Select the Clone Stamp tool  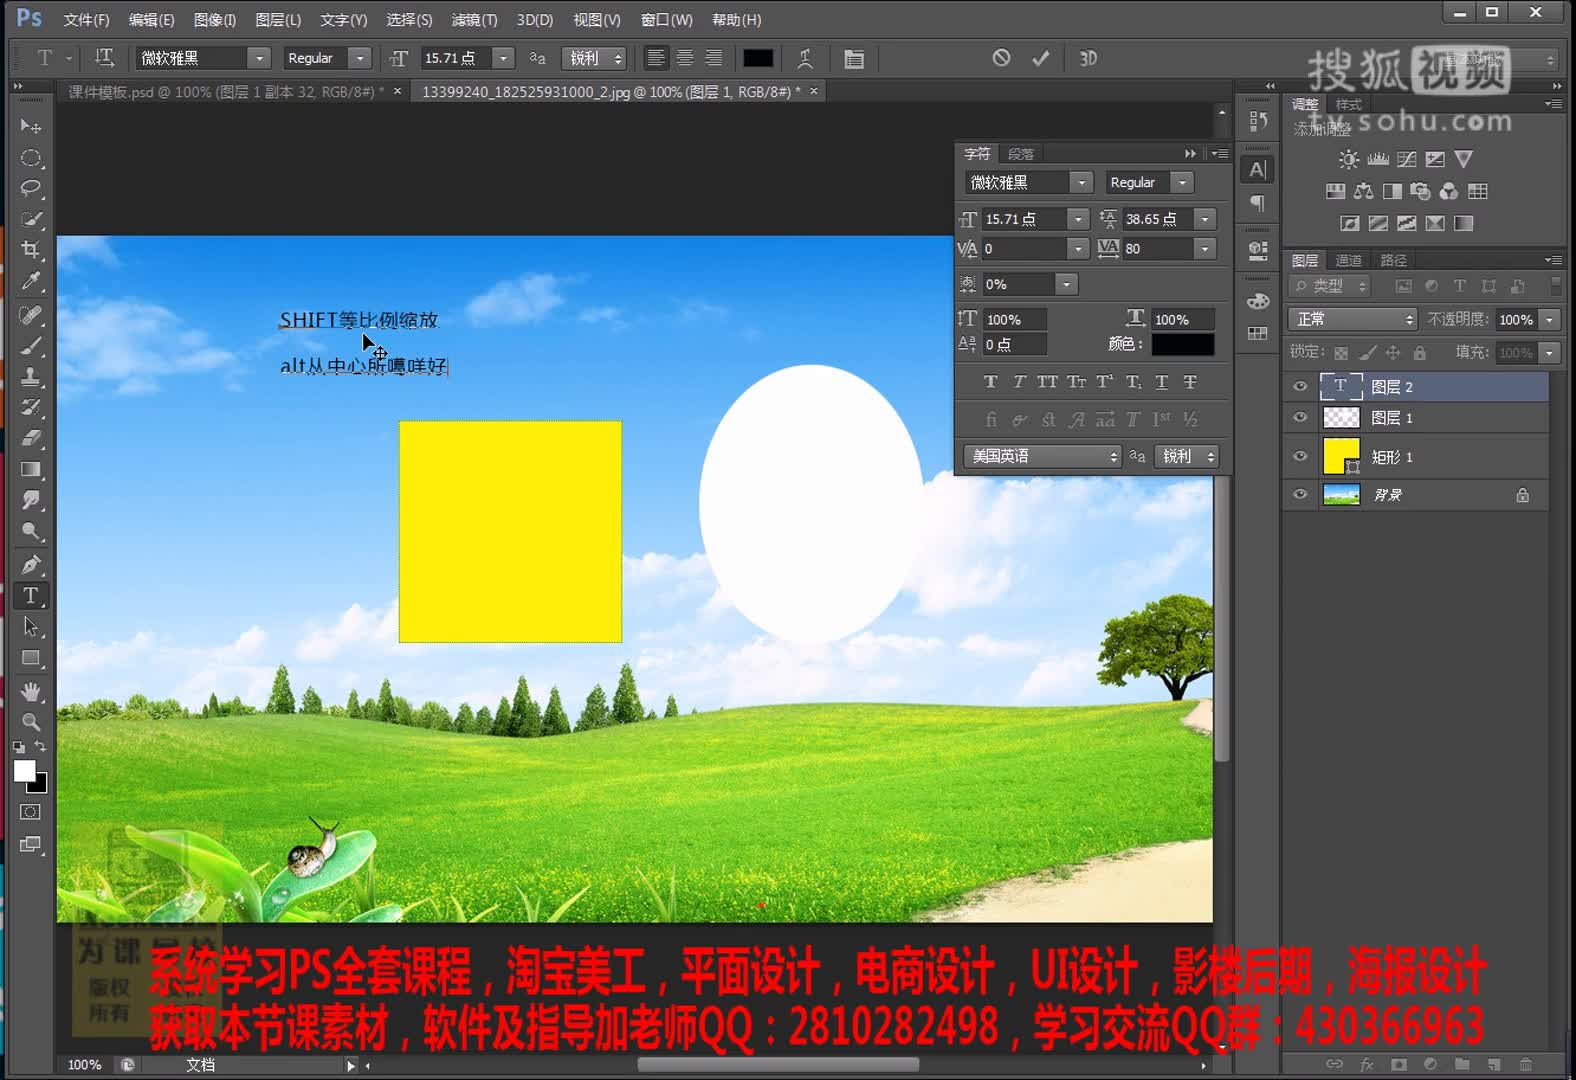[31, 376]
